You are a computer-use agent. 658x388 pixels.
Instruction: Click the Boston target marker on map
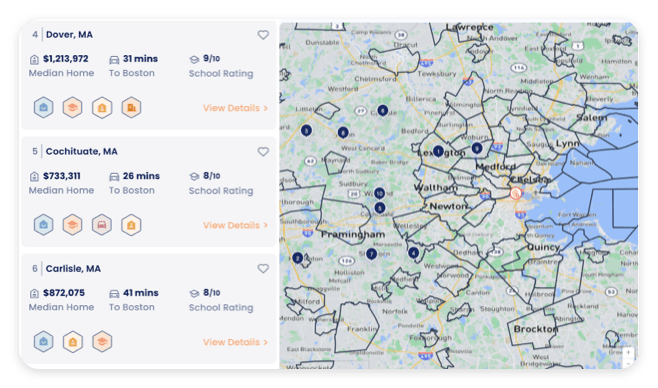tap(516, 193)
